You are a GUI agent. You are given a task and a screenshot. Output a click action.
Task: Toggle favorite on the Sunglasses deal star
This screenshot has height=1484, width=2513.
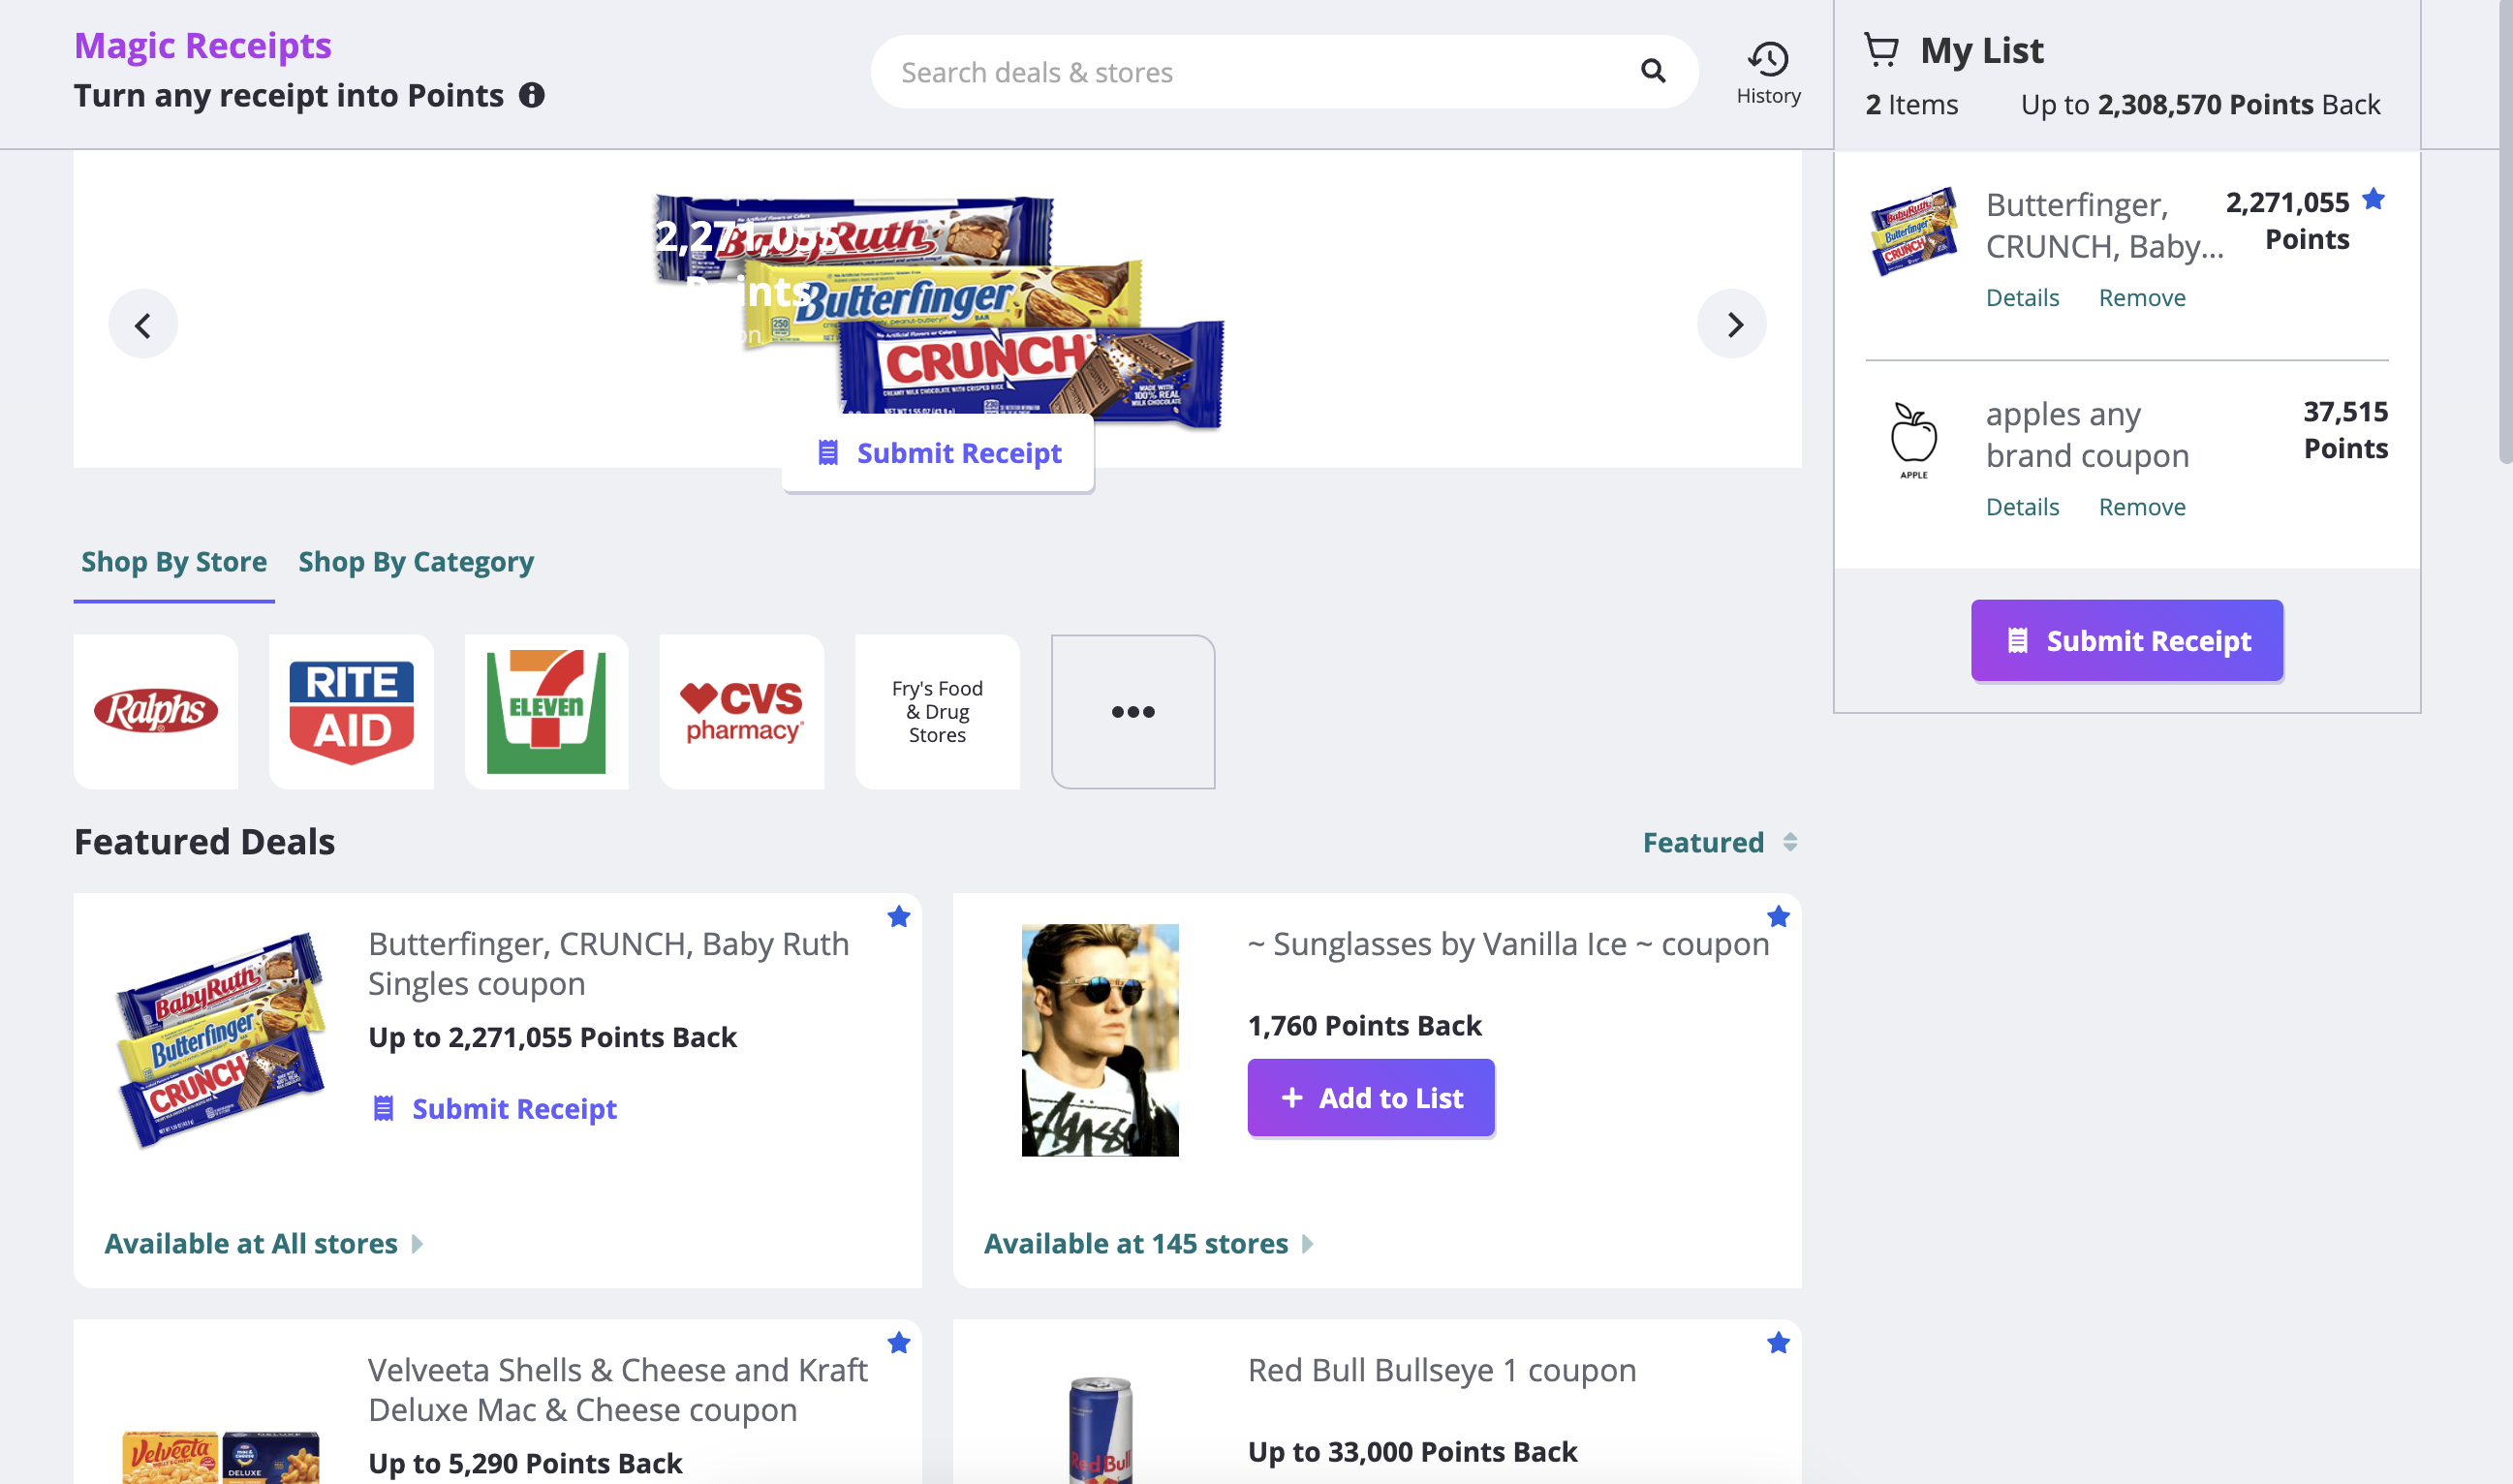point(1778,916)
